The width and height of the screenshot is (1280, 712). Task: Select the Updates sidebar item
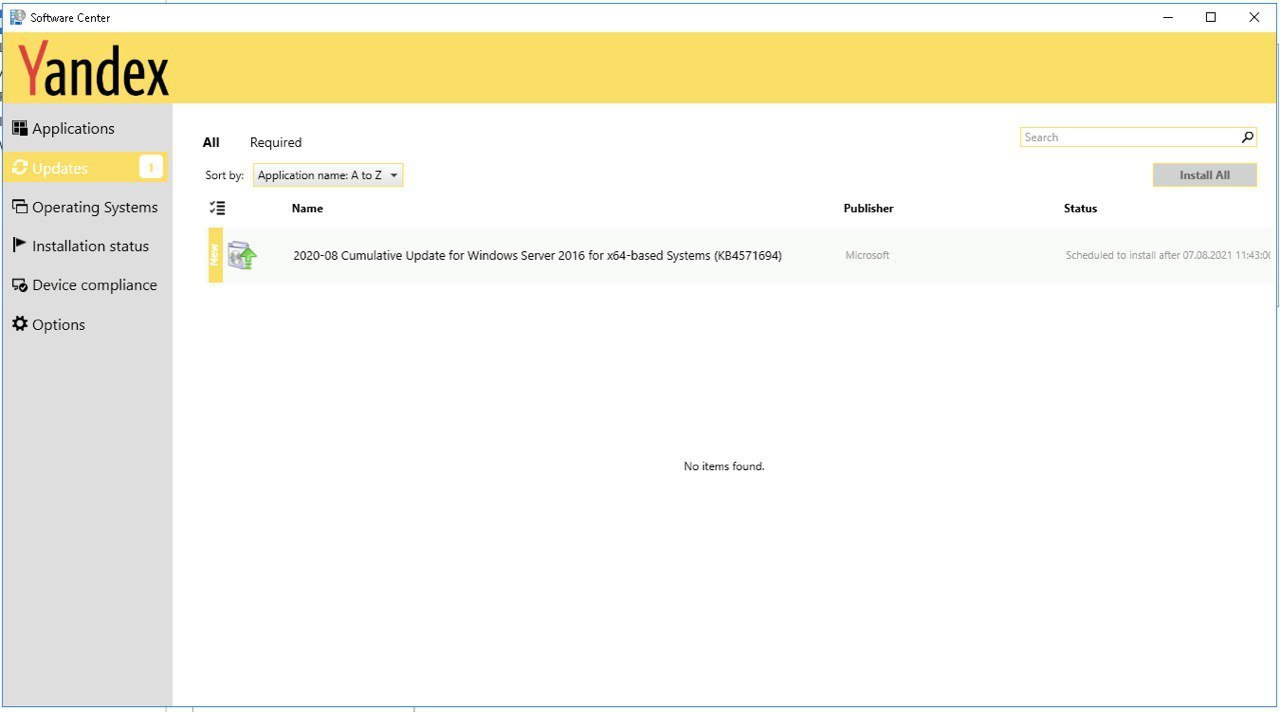86,168
